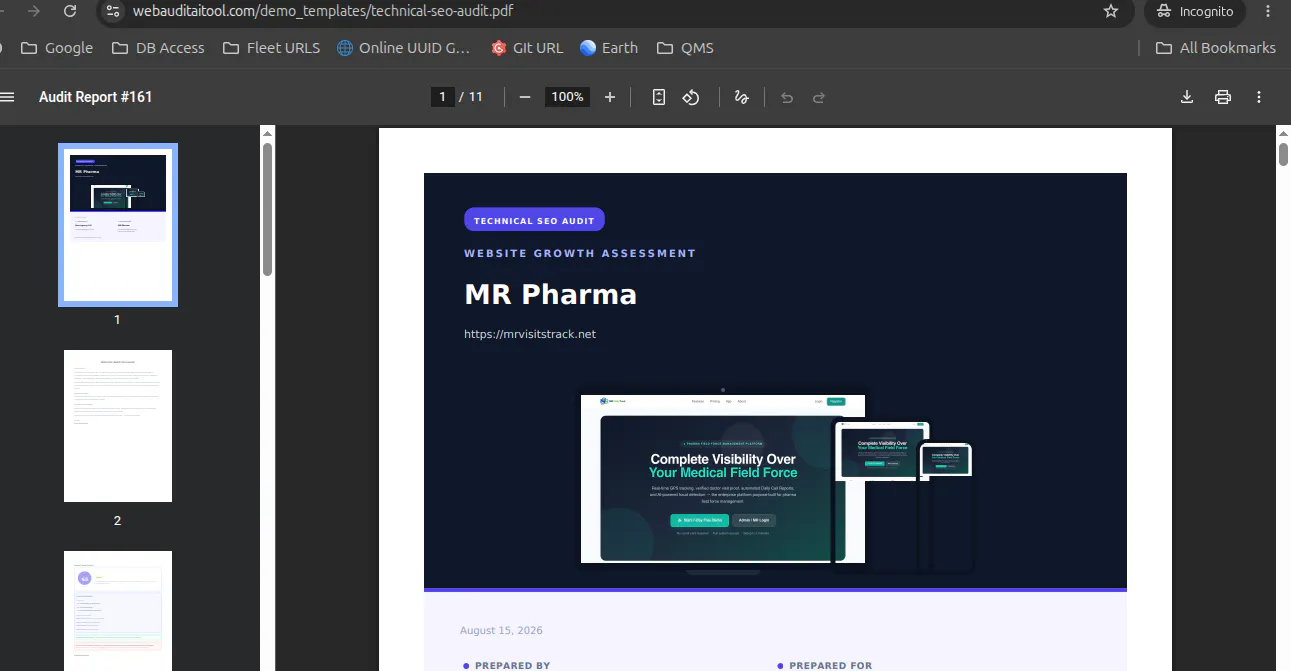The width and height of the screenshot is (1291, 671).
Task: Click the 100% zoom level field
Action: click(x=567, y=97)
